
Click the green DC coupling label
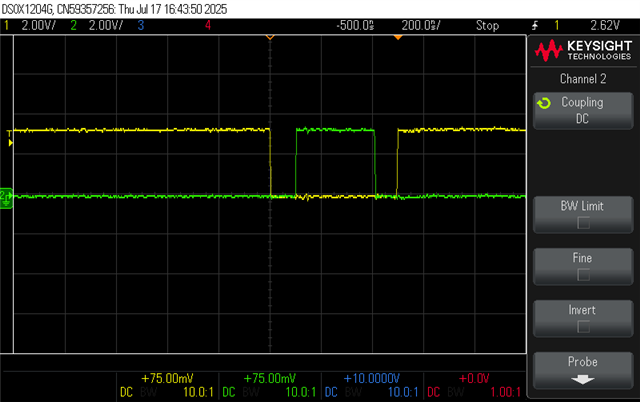coord(229,392)
